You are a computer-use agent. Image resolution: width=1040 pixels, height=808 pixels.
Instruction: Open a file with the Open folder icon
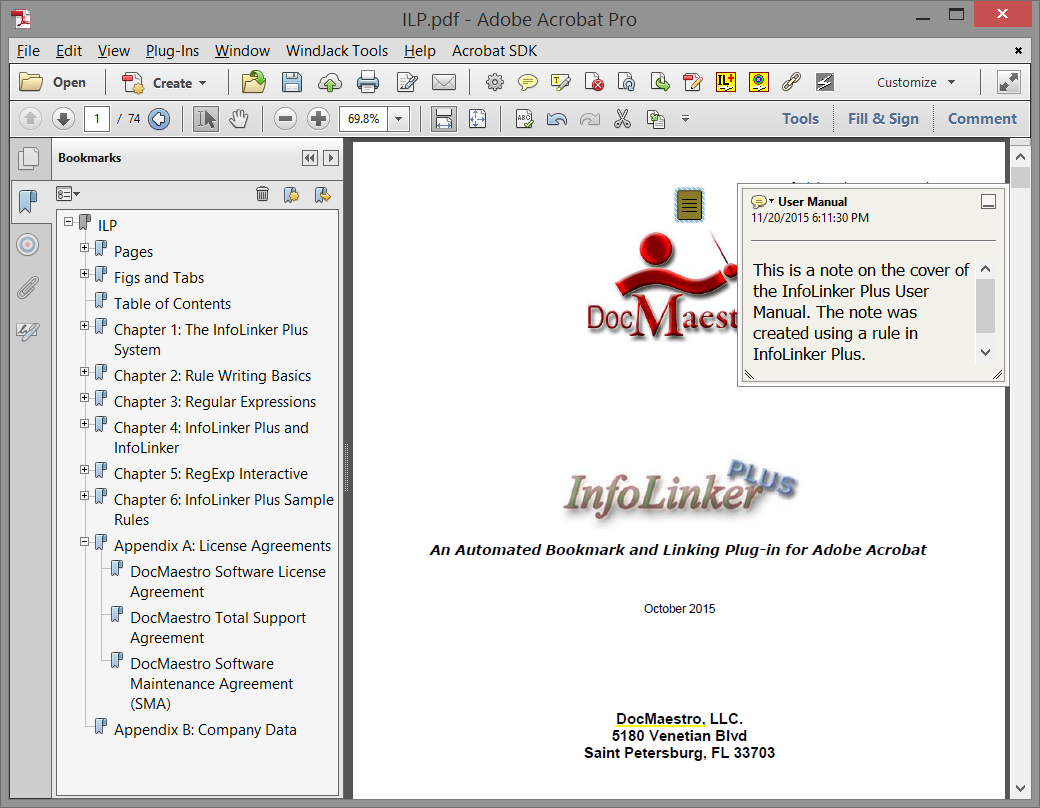click(x=31, y=82)
